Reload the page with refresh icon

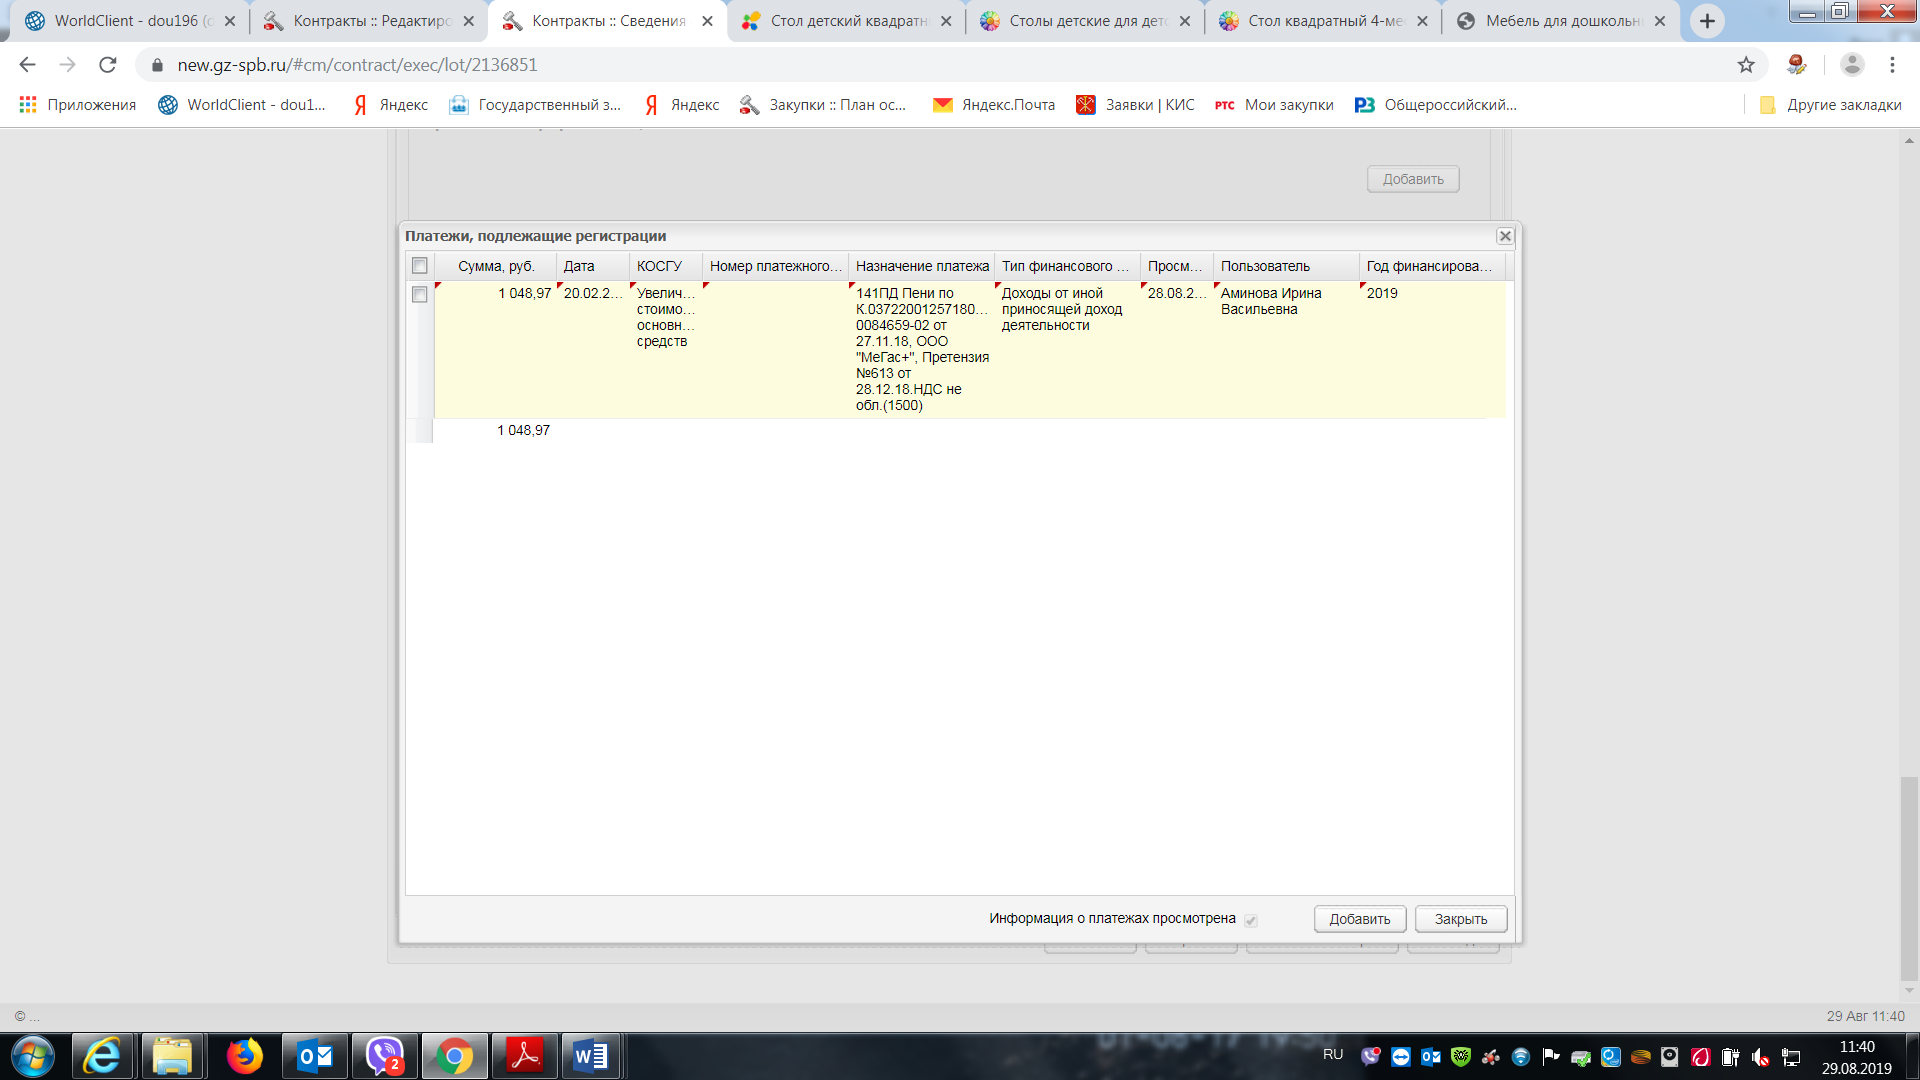pyautogui.click(x=108, y=65)
